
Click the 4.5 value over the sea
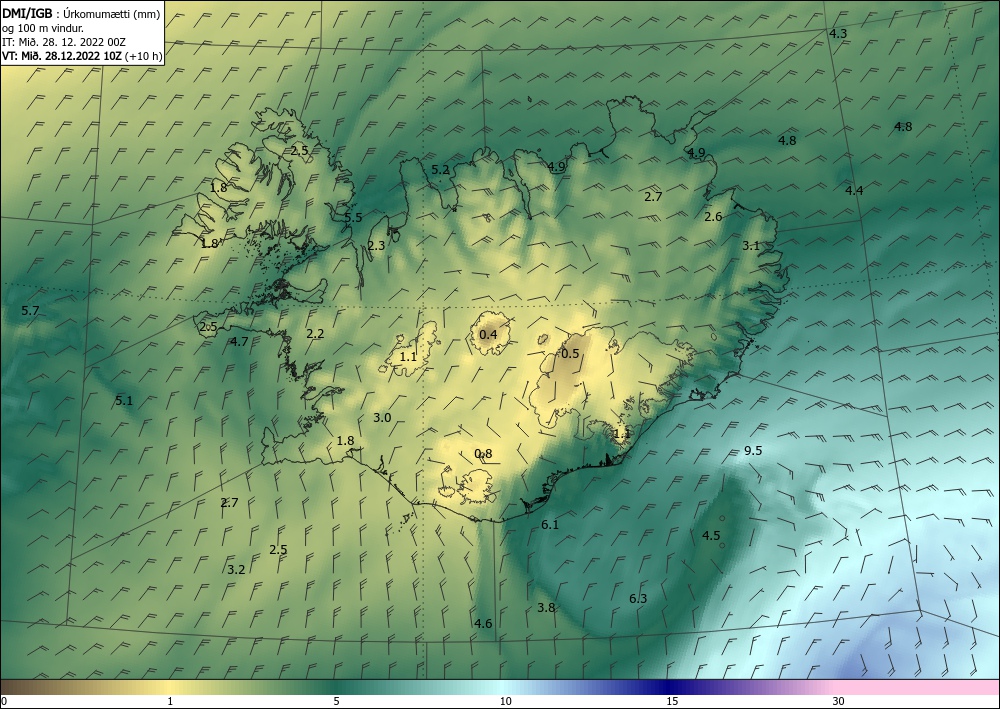(711, 536)
